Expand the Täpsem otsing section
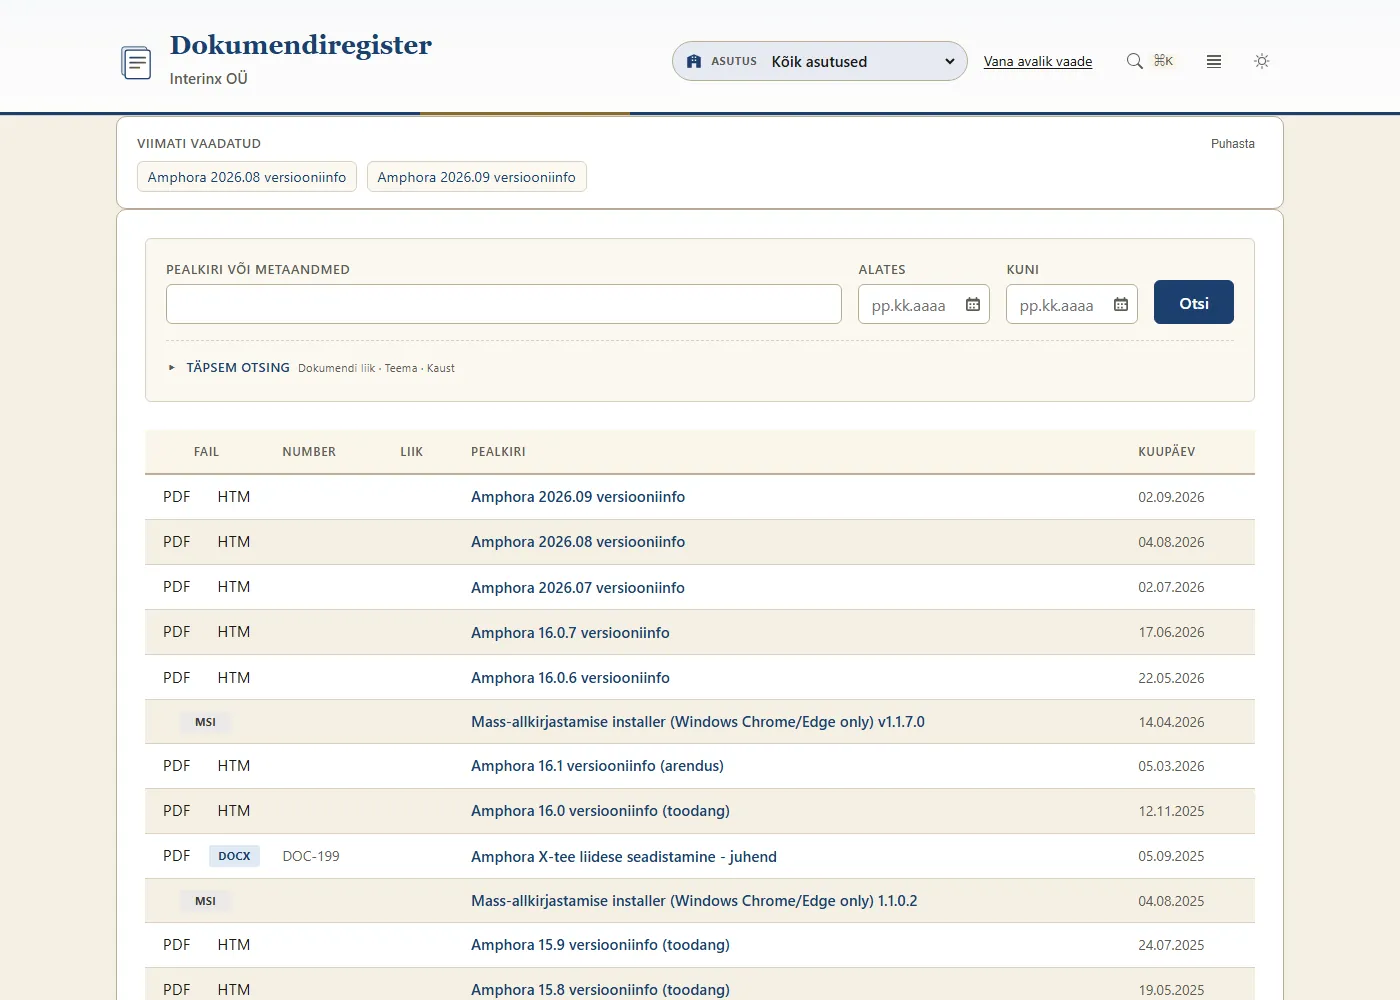Image resolution: width=1400 pixels, height=1000 pixels. point(238,367)
